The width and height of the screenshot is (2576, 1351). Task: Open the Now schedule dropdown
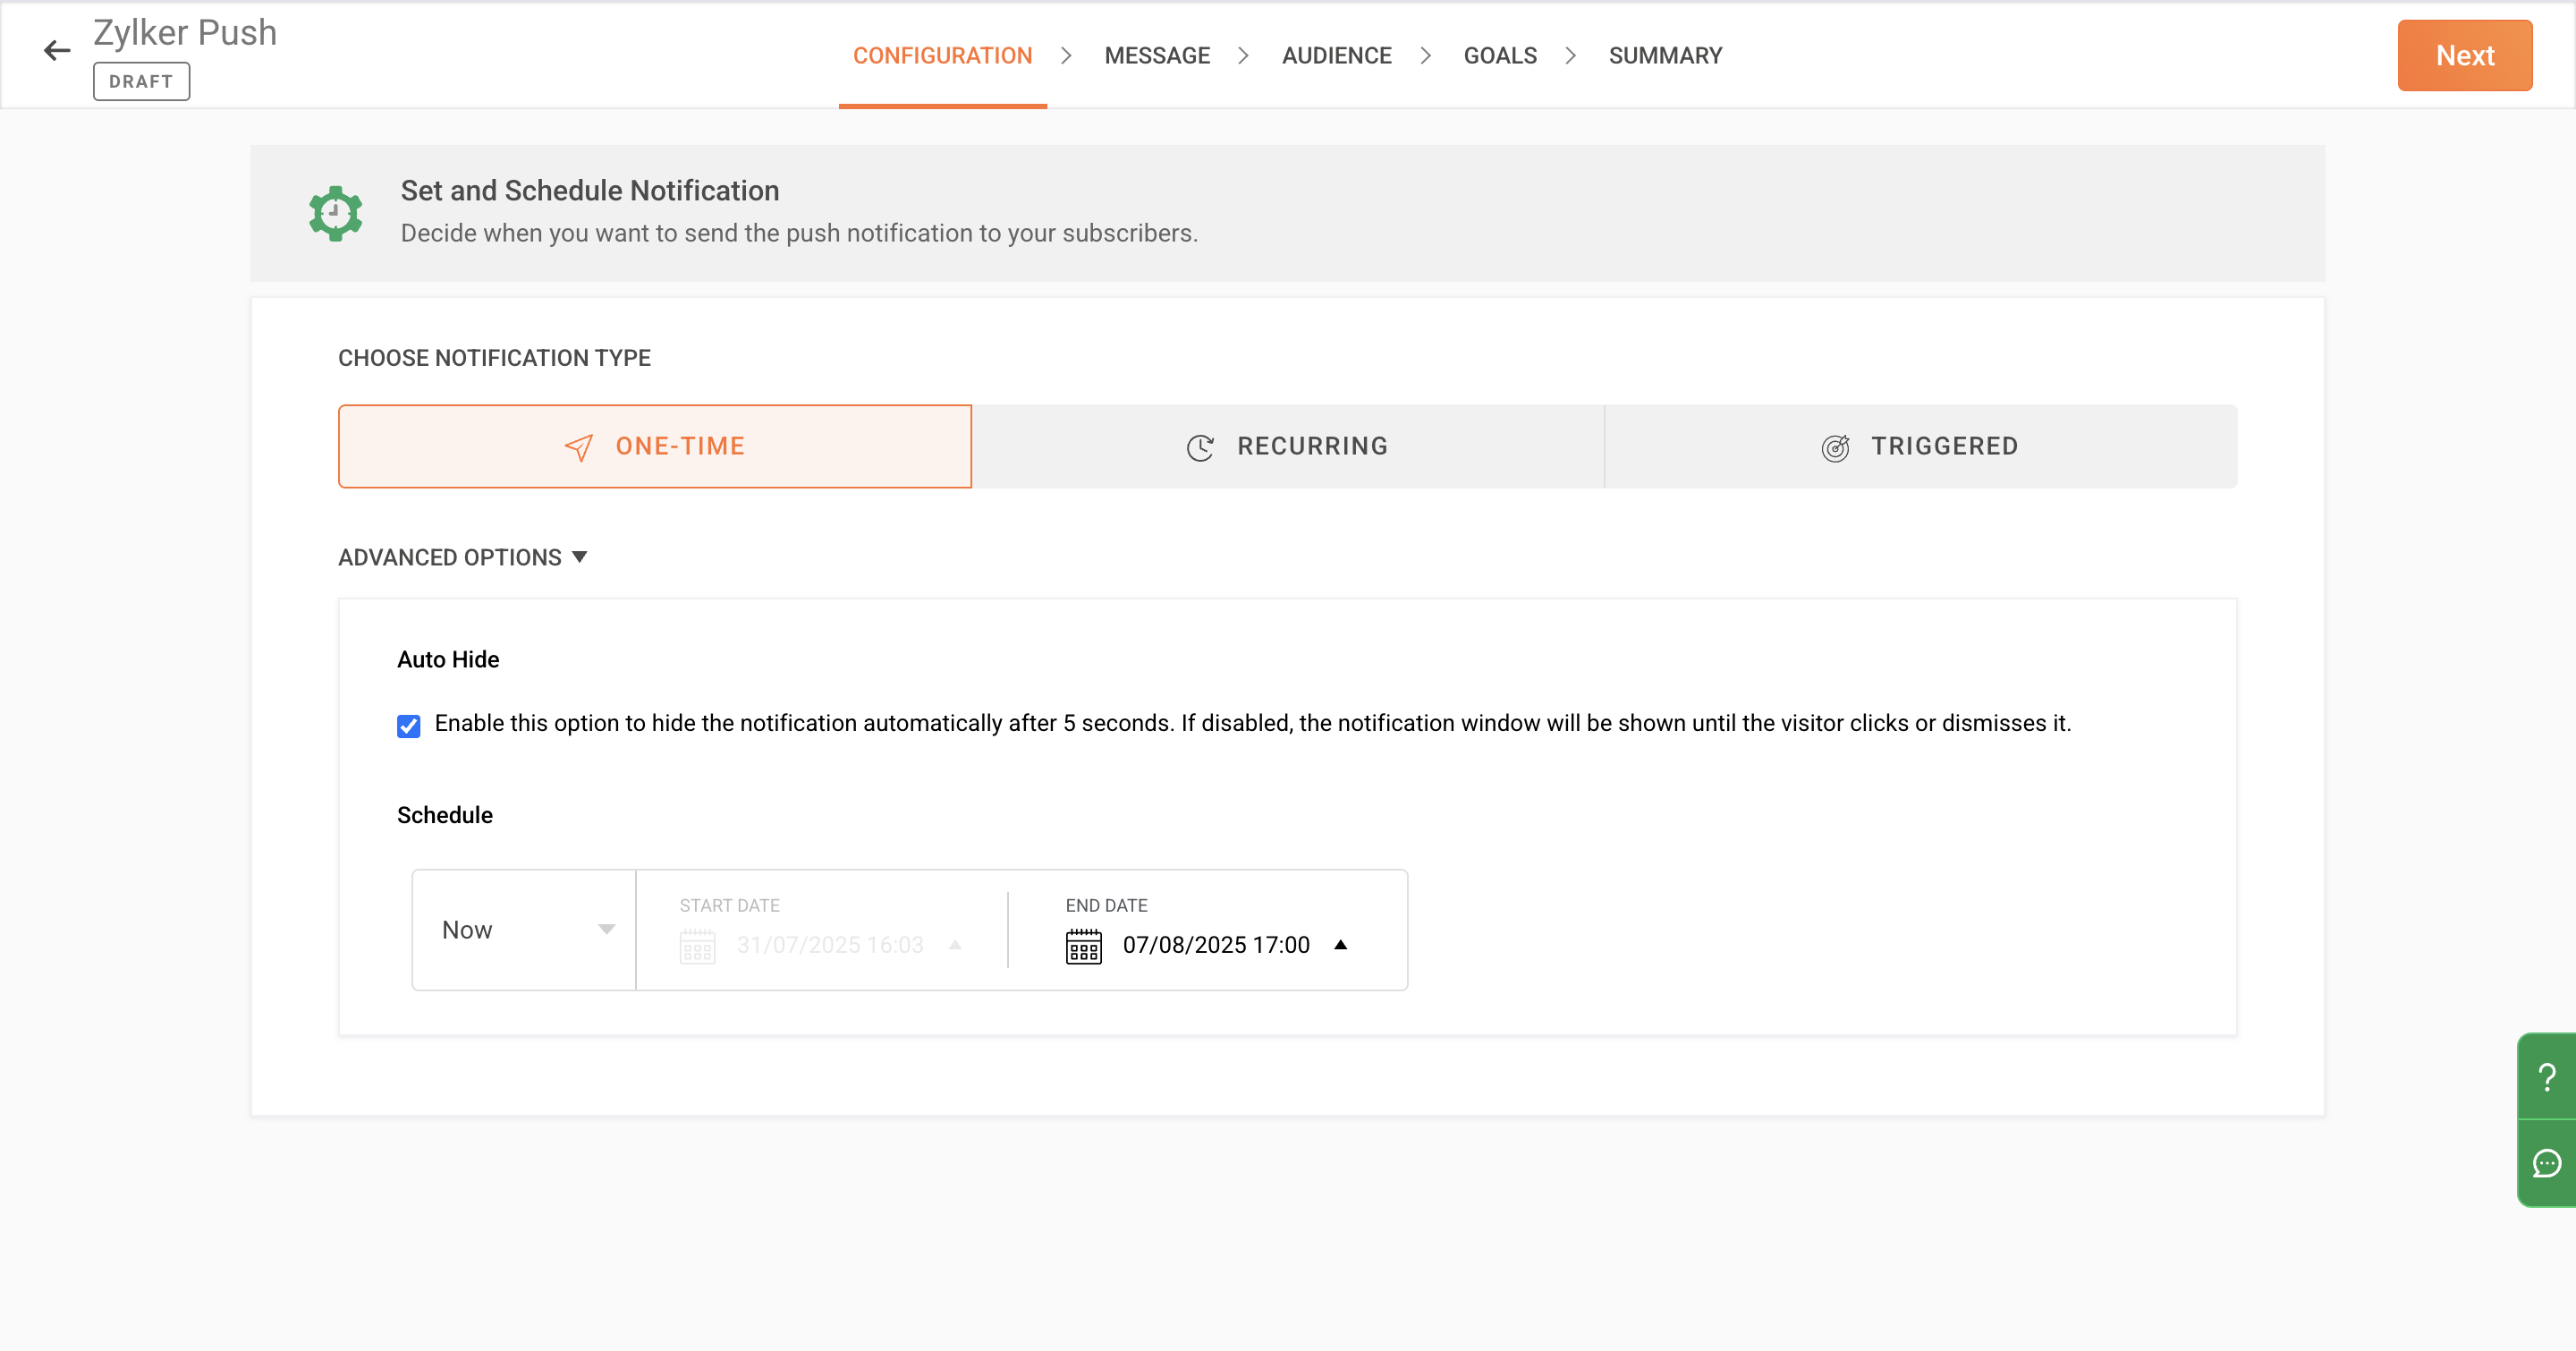click(x=524, y=930)
